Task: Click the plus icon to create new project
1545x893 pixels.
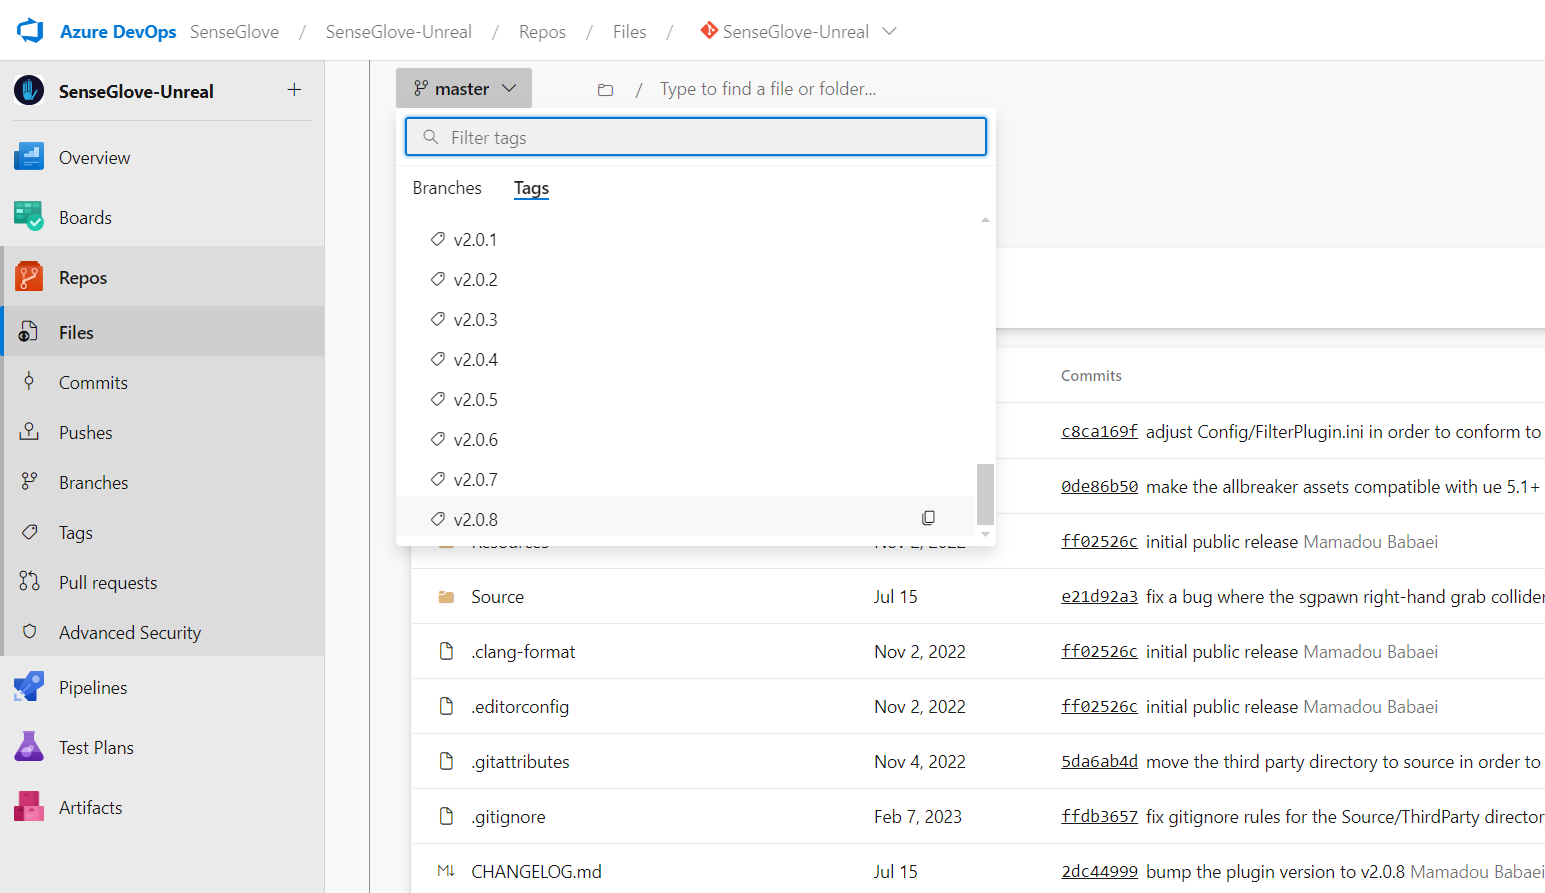Action: tap(295, 90)
